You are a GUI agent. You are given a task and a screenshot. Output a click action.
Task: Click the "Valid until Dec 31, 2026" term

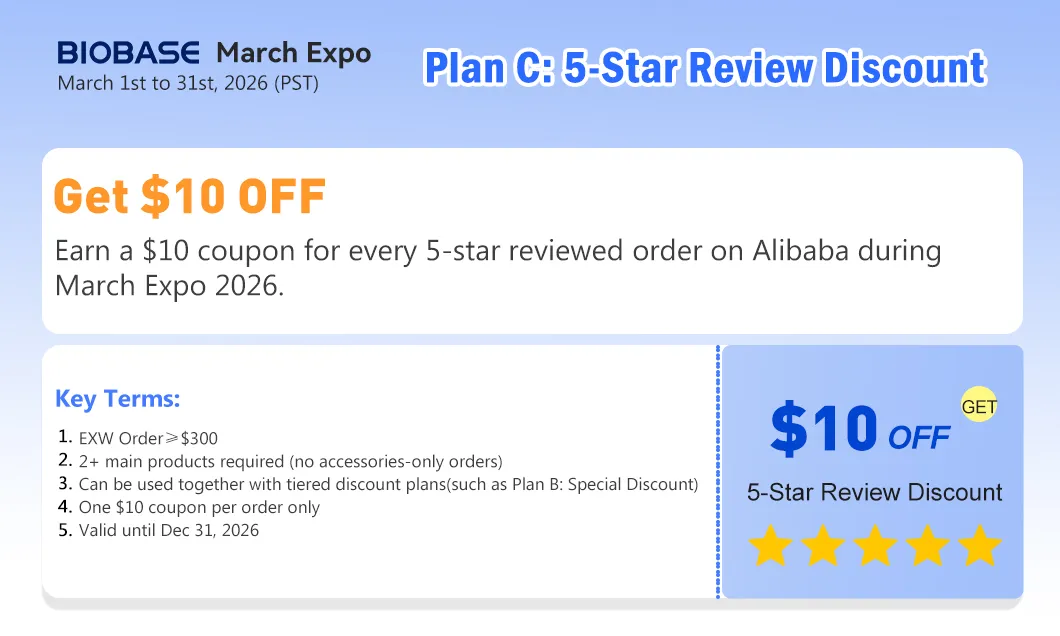169,530
